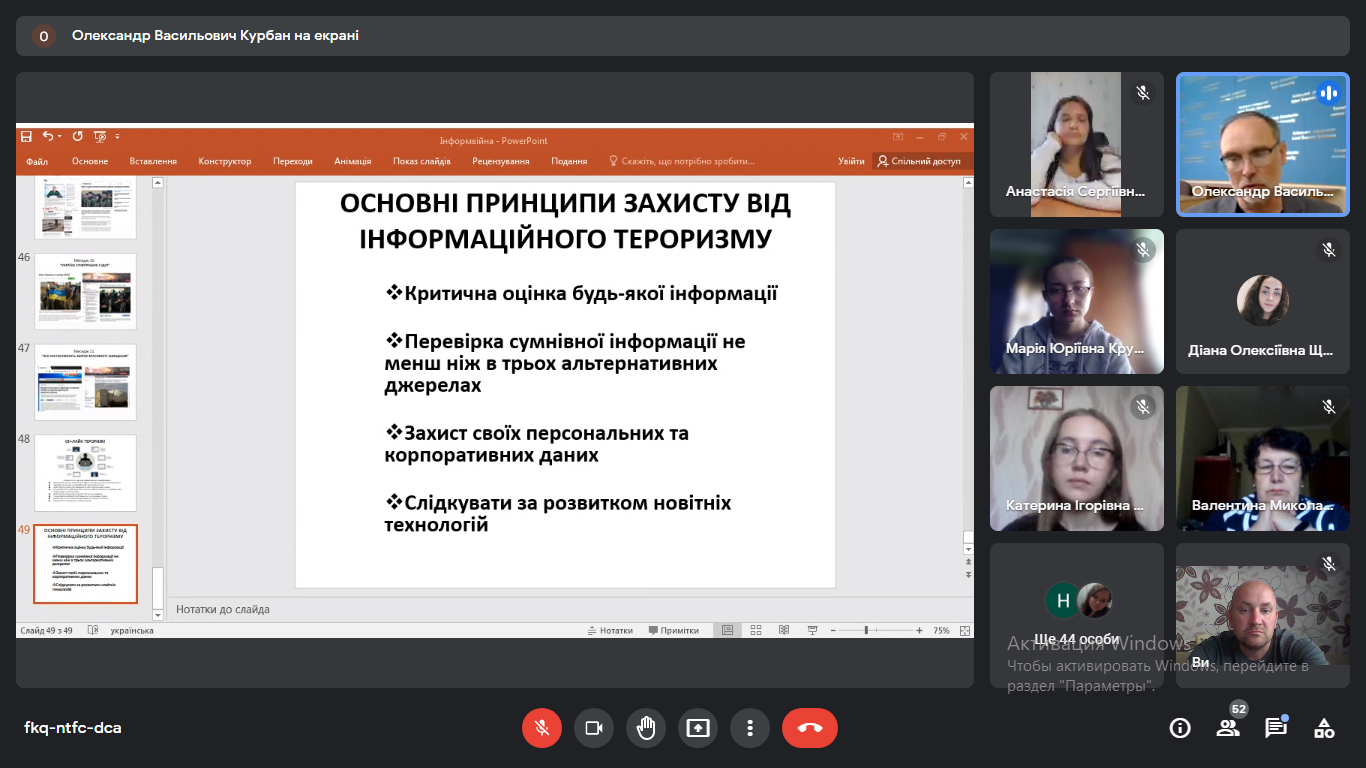Image resolution: width=1366 pixels, height=768 pixels.
Task: Save the presentation via Quick Access toolbar
Action: coord(25,137)
